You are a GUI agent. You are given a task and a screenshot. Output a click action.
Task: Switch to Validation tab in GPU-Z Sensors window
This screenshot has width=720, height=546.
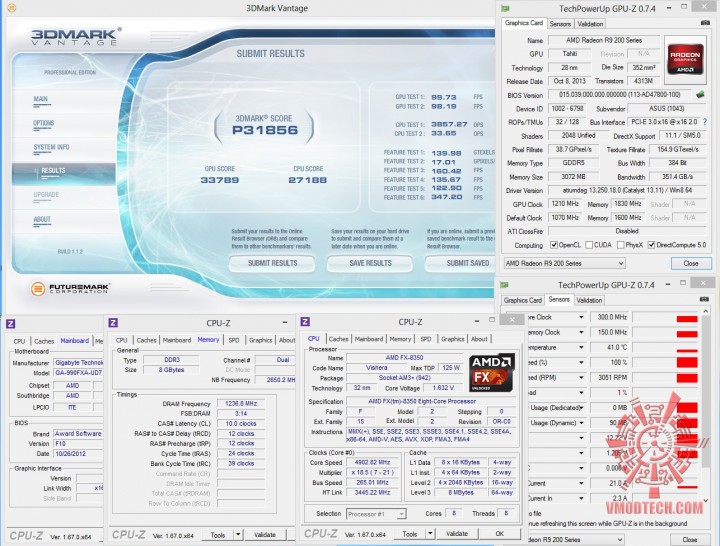pos(589,300)
